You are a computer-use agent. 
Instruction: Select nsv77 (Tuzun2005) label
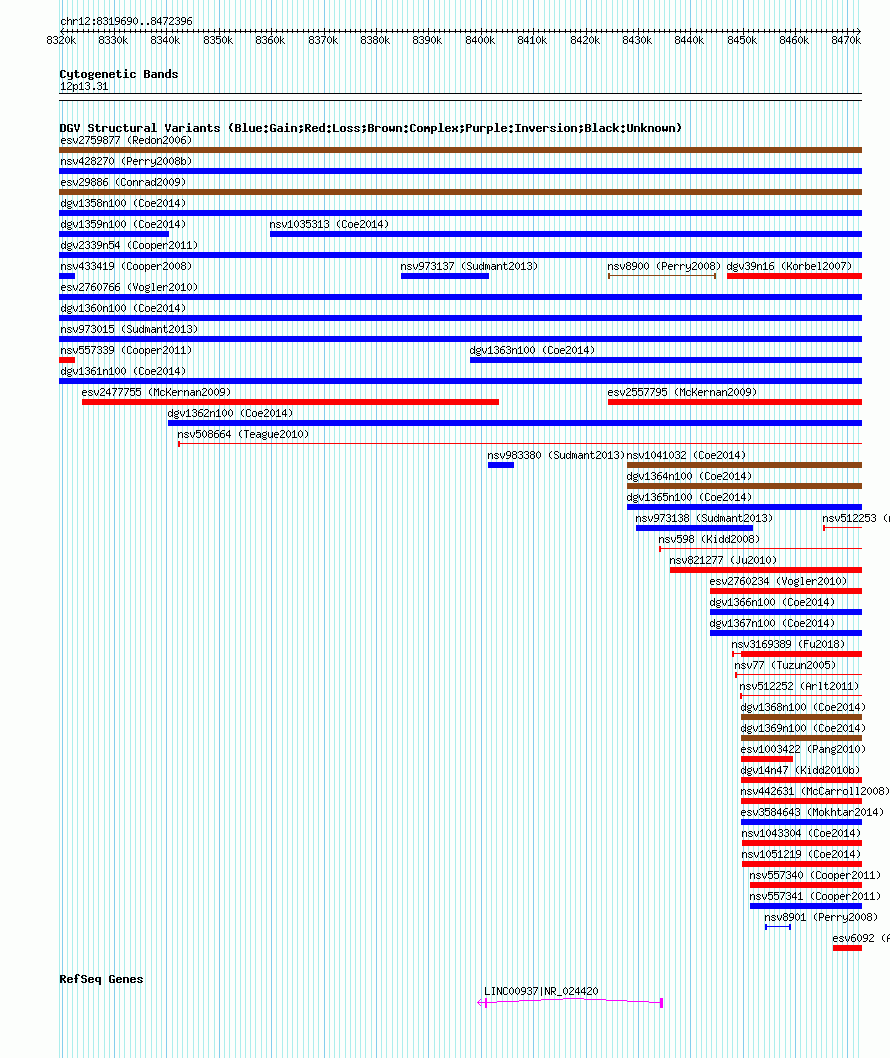click(785, 665)
